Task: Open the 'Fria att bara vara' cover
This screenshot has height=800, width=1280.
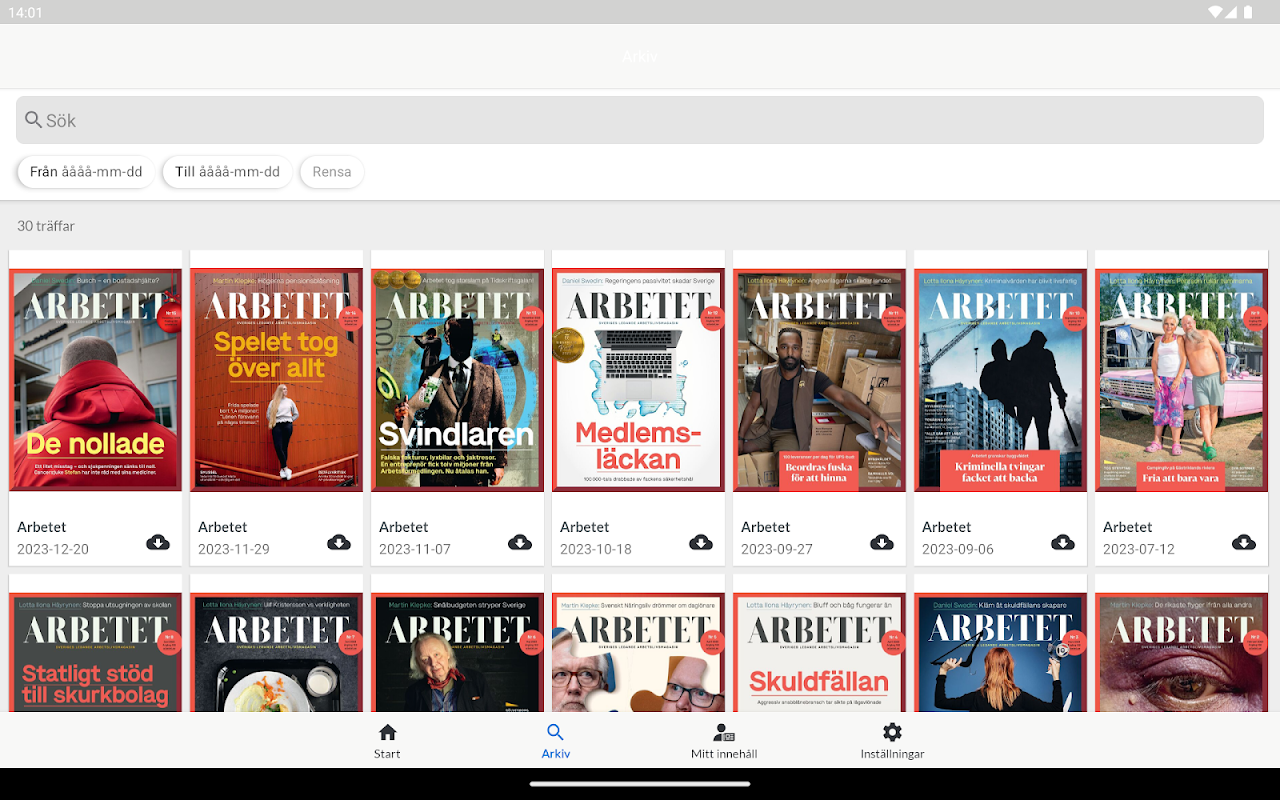Action: (1182, 380)
